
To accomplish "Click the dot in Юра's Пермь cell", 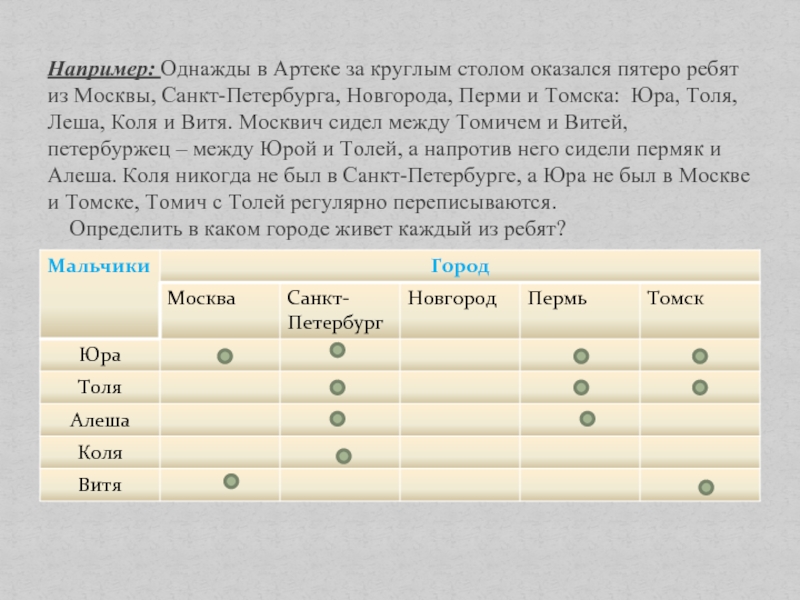I will [x=581, y=356].
